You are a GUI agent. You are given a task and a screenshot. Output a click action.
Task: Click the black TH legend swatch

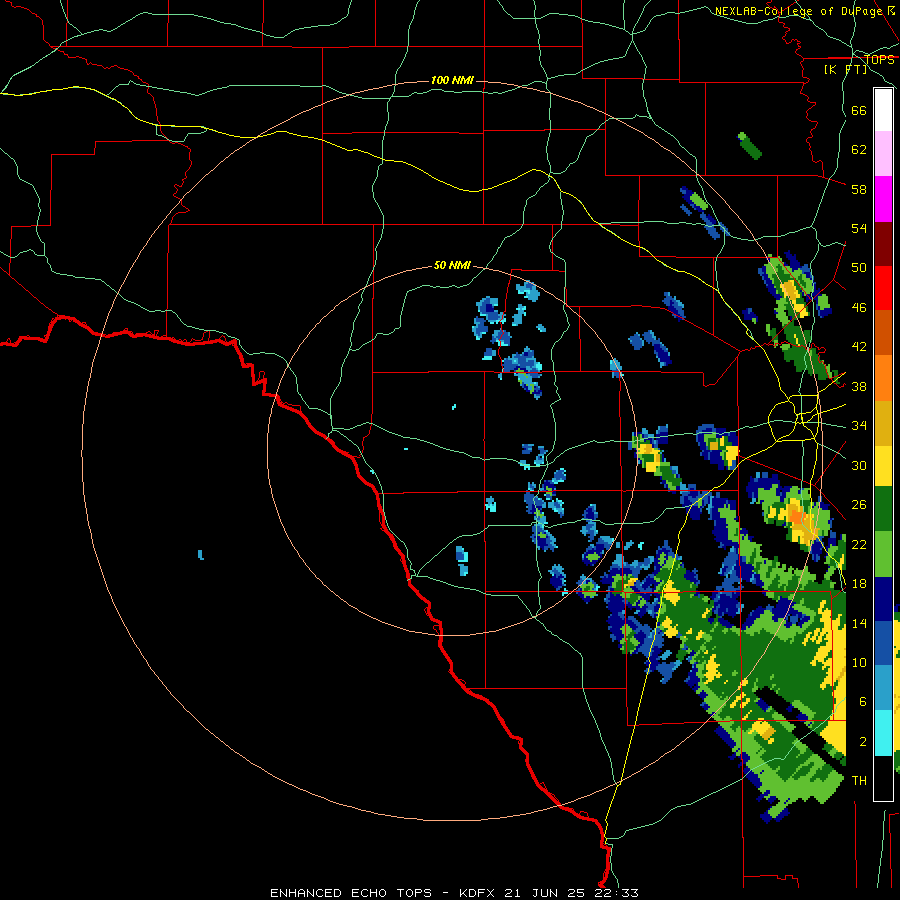point(883,778)
